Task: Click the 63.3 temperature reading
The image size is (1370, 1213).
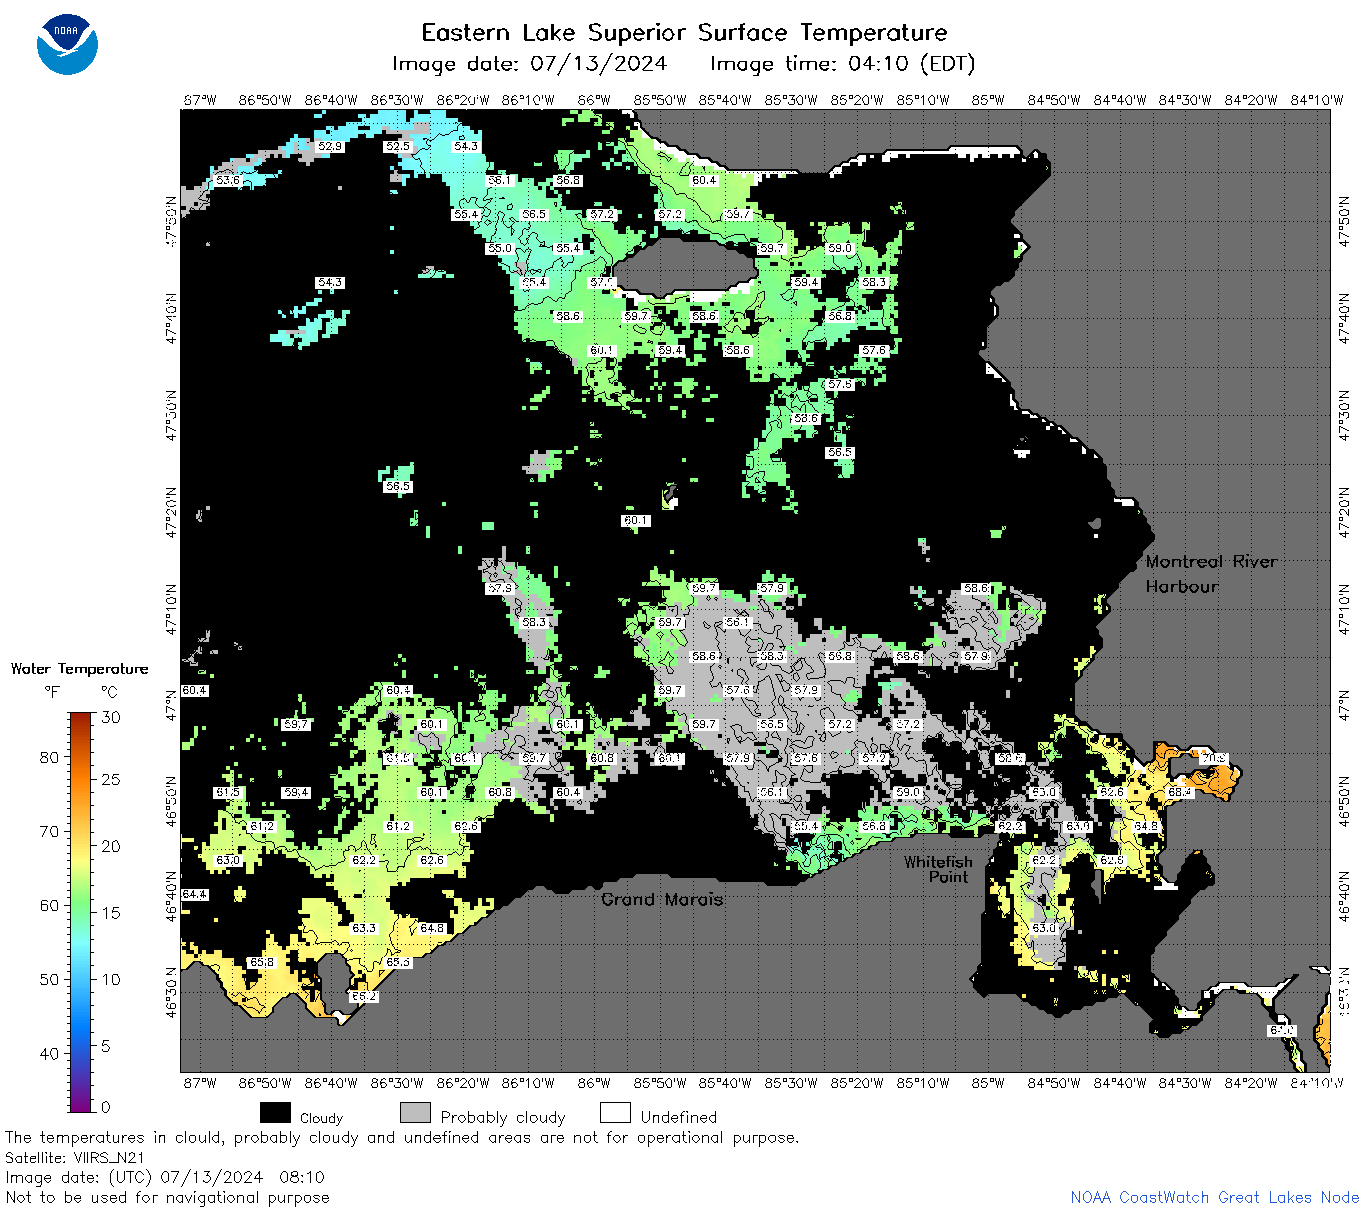Action: point(364,928)
